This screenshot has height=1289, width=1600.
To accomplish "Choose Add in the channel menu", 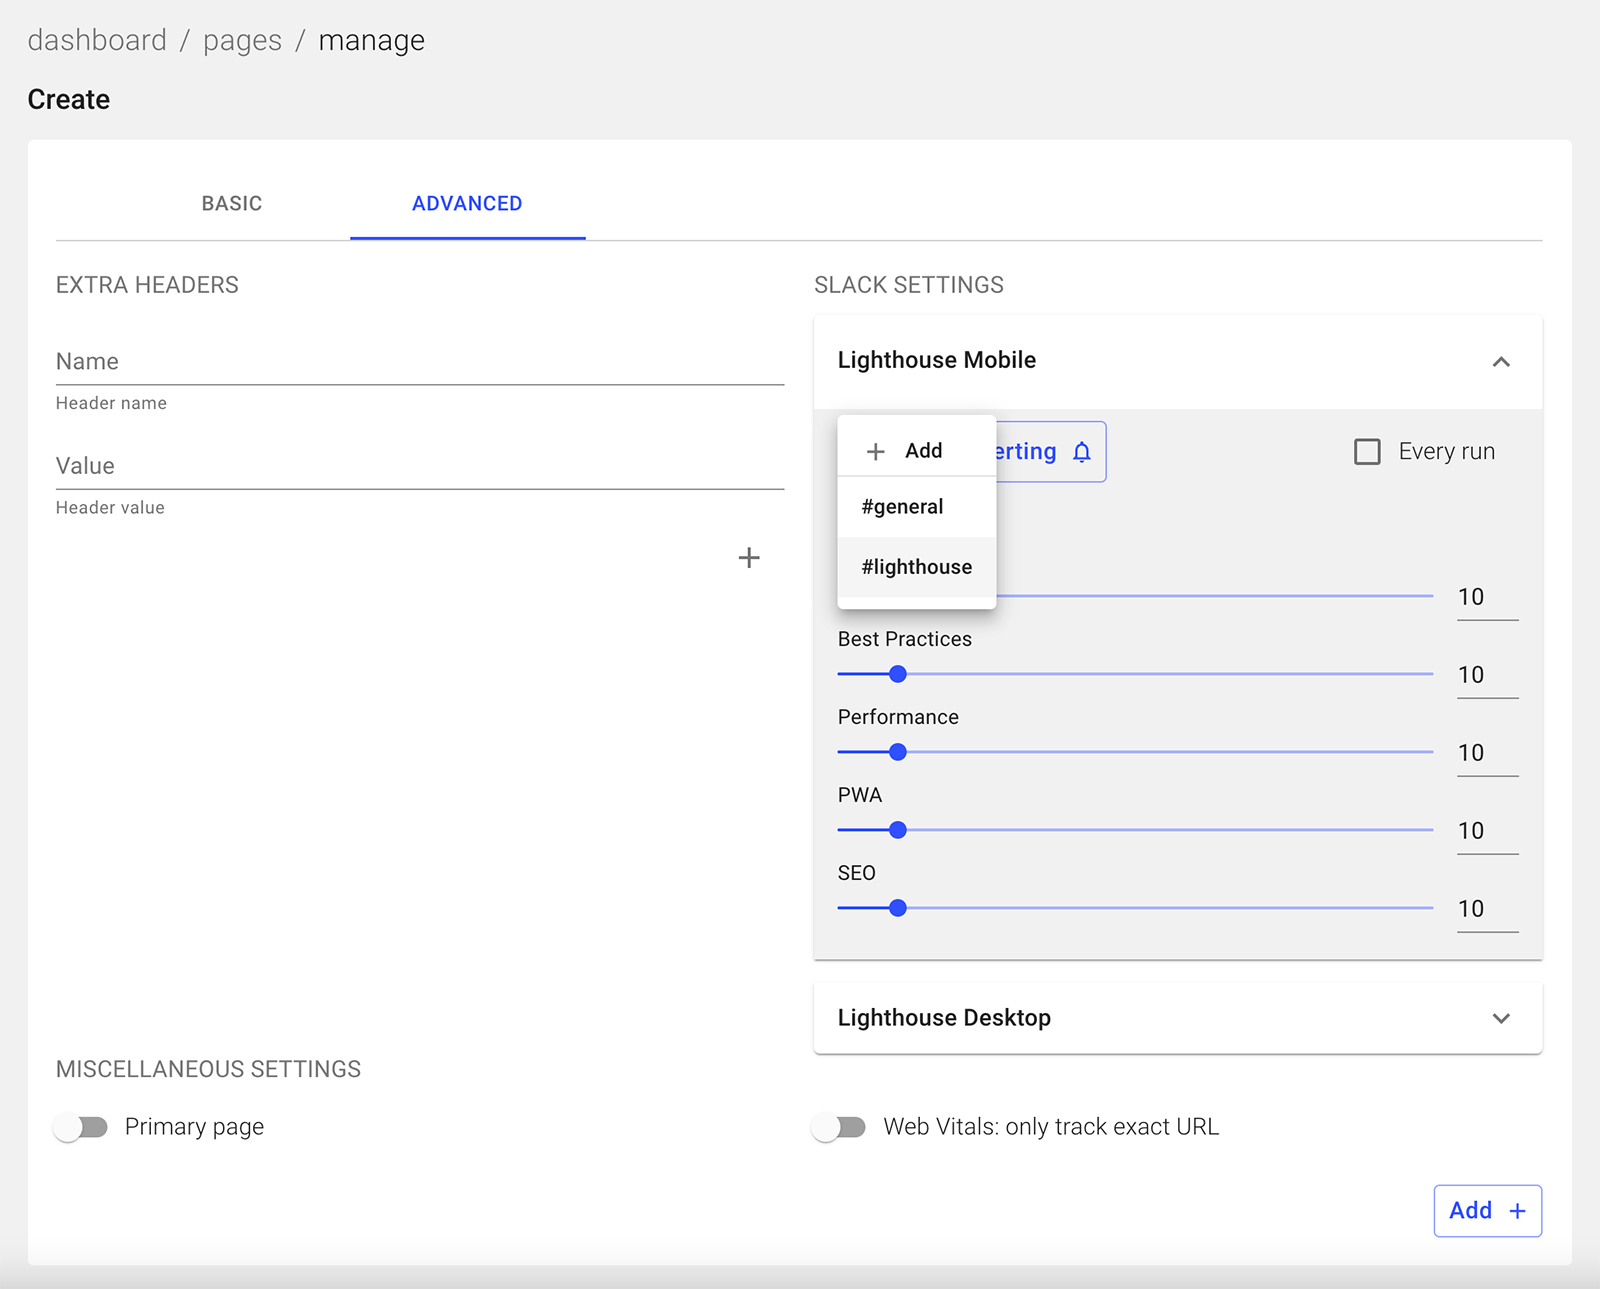I will tap(917, 450).
